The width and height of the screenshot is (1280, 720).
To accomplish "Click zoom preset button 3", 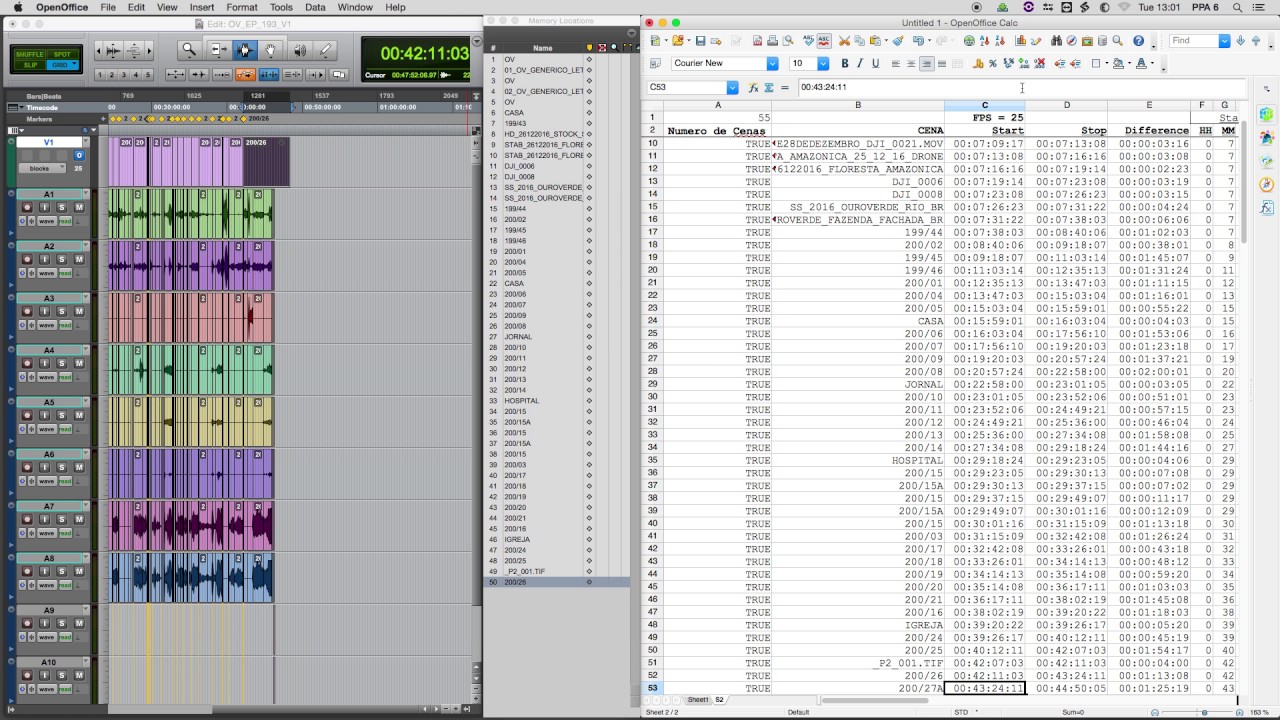I will coord(124,75).
